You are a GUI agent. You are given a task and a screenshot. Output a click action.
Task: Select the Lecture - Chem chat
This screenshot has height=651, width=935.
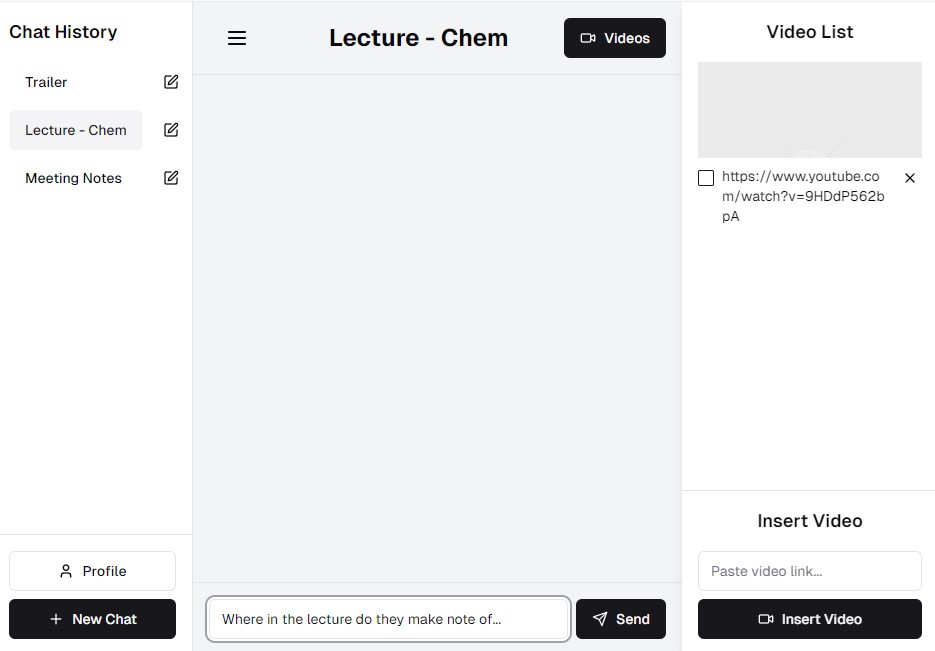[x=76, y=130]
